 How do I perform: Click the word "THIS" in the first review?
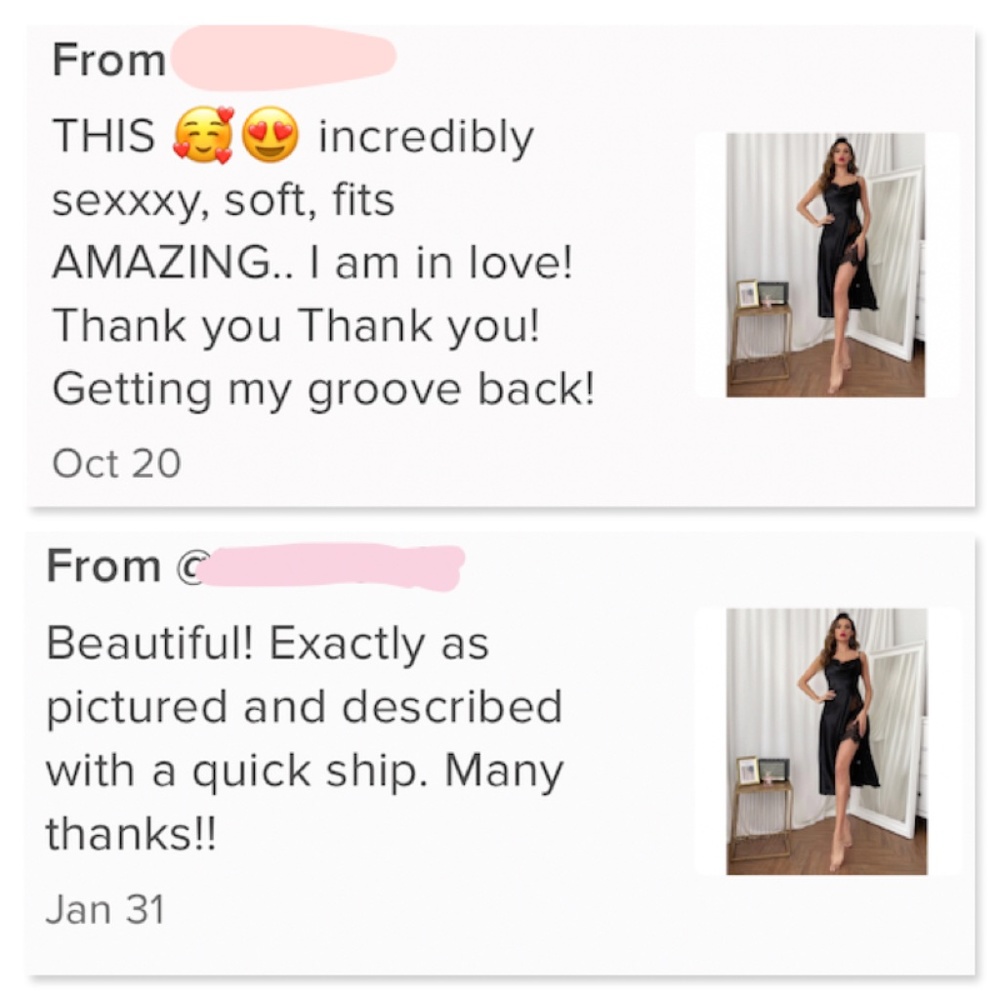[104, 136]
